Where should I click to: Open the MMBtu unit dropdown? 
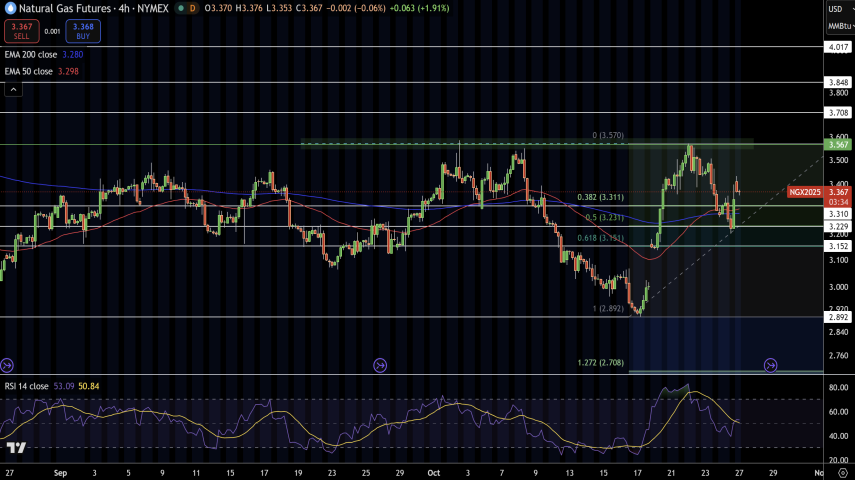[837, 25]
